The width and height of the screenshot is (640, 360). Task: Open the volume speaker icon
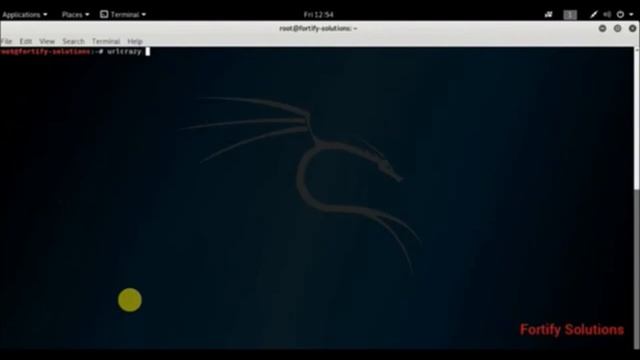click(x=607, y=15)
